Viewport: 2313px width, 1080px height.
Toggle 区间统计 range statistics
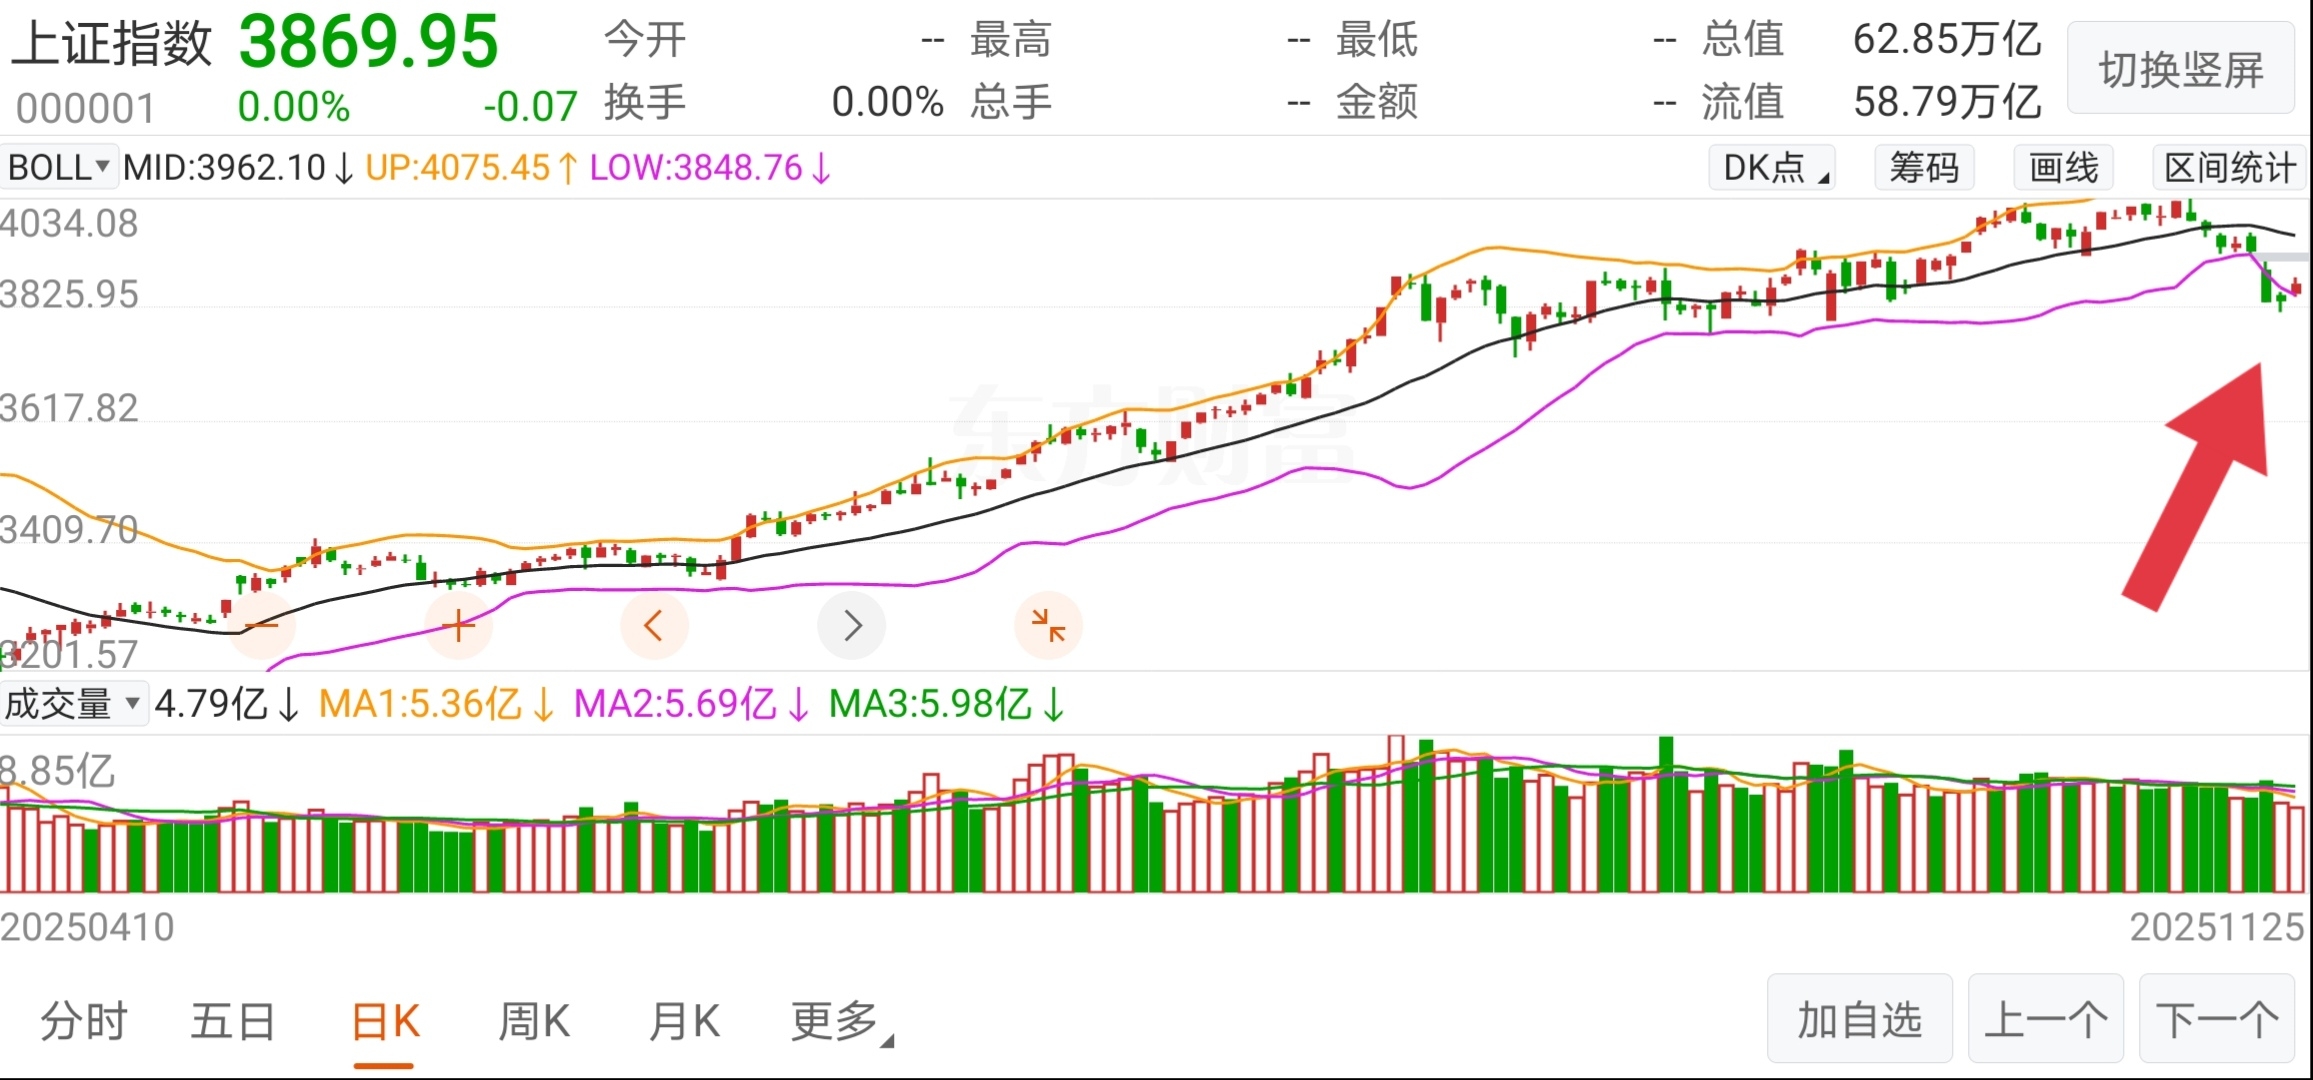click(2229, 167)
